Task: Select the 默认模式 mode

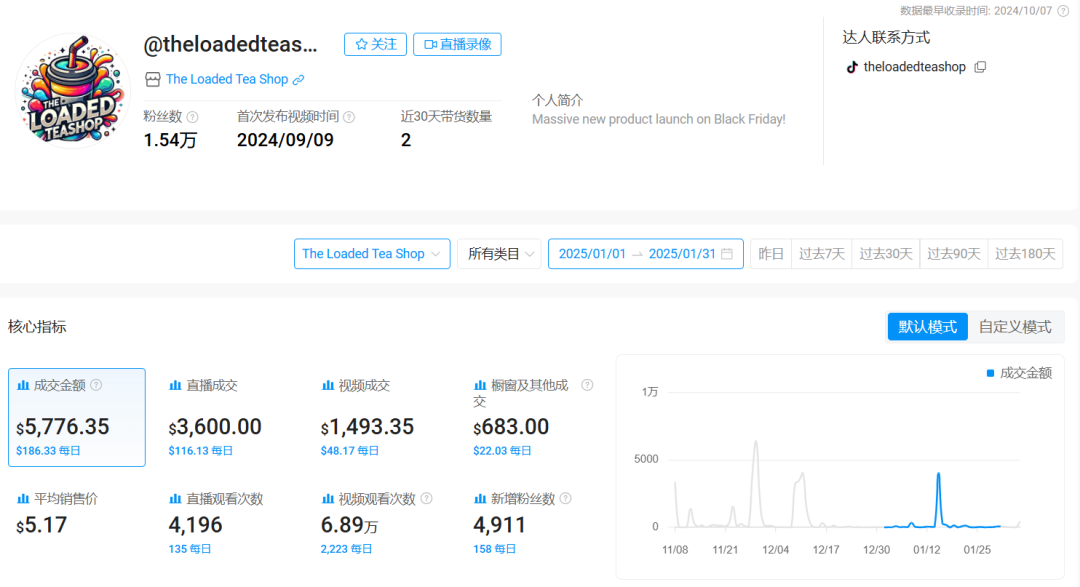Action: click(x=927, y=326)
